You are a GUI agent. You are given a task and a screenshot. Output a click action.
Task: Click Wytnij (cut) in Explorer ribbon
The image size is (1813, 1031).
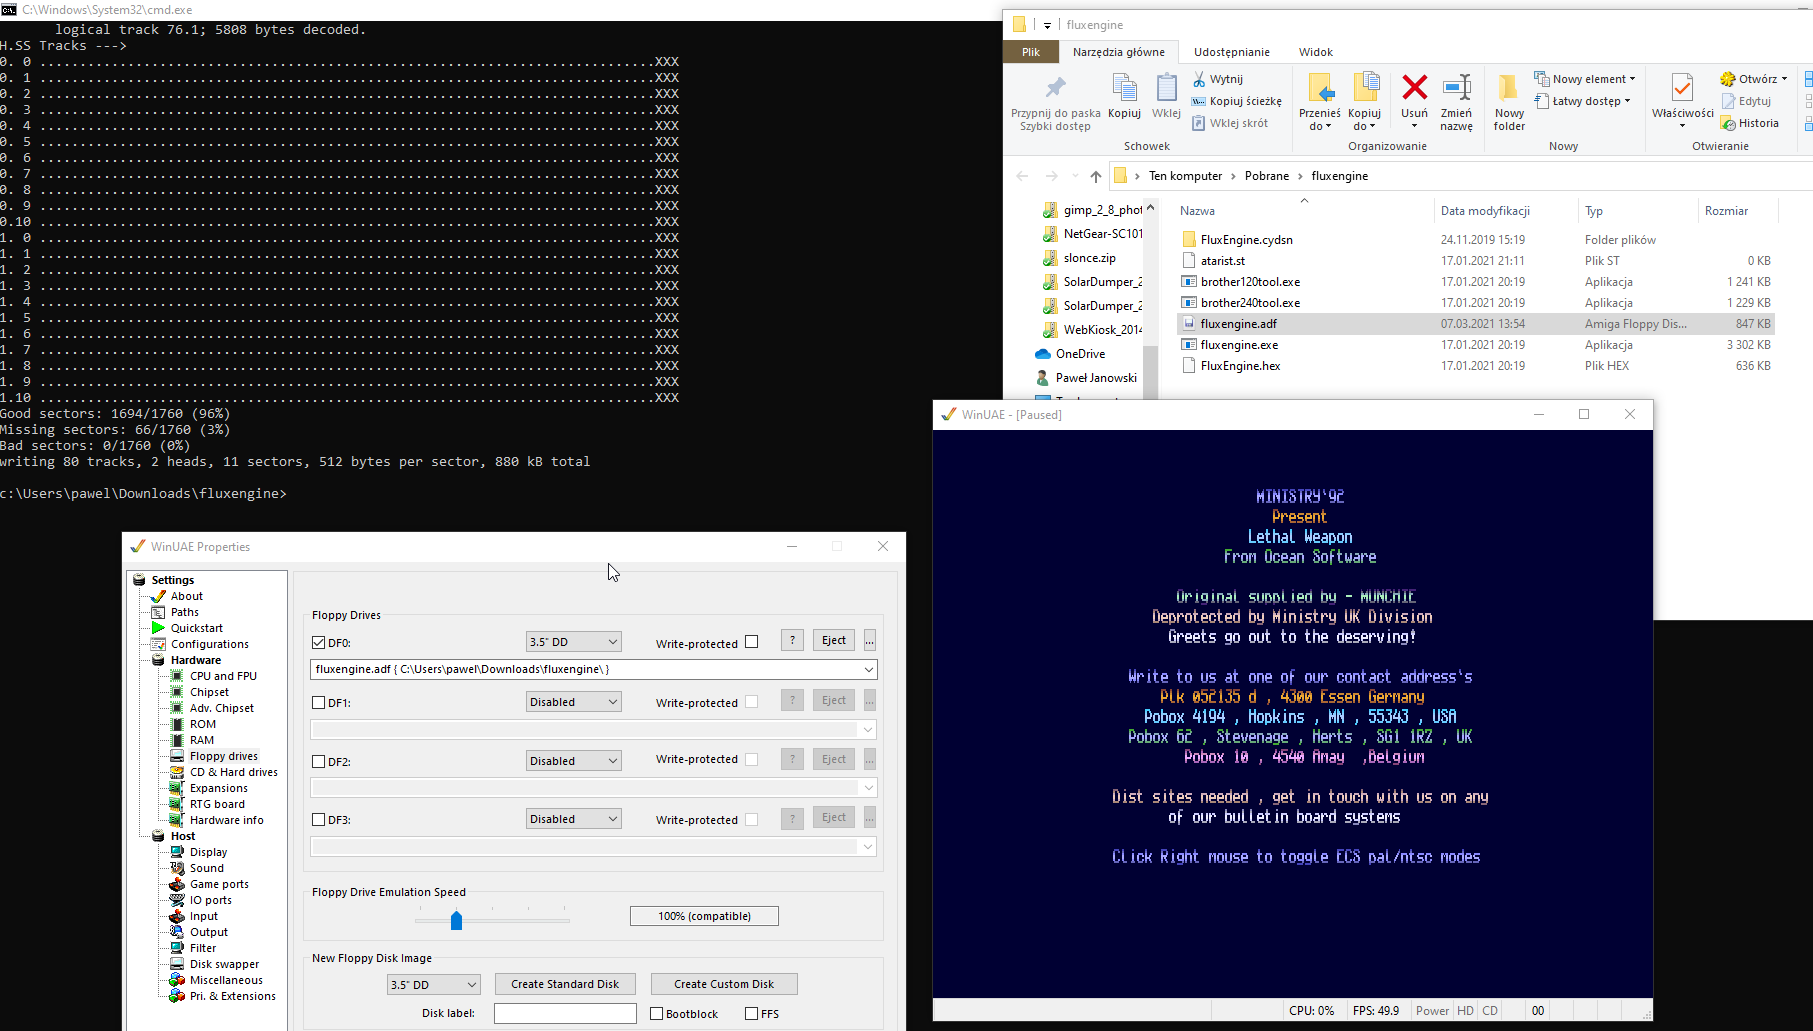click(x=1218, y=79)
